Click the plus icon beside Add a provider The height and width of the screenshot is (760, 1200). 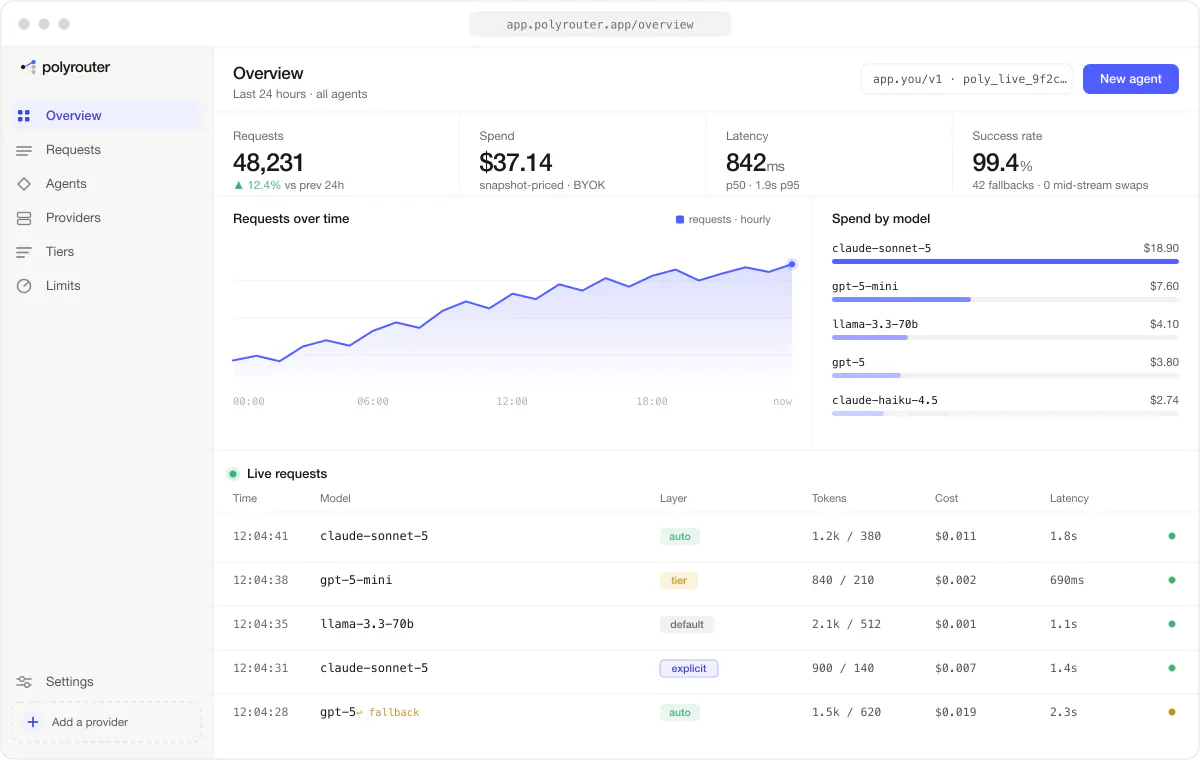[x=32, y=722]
